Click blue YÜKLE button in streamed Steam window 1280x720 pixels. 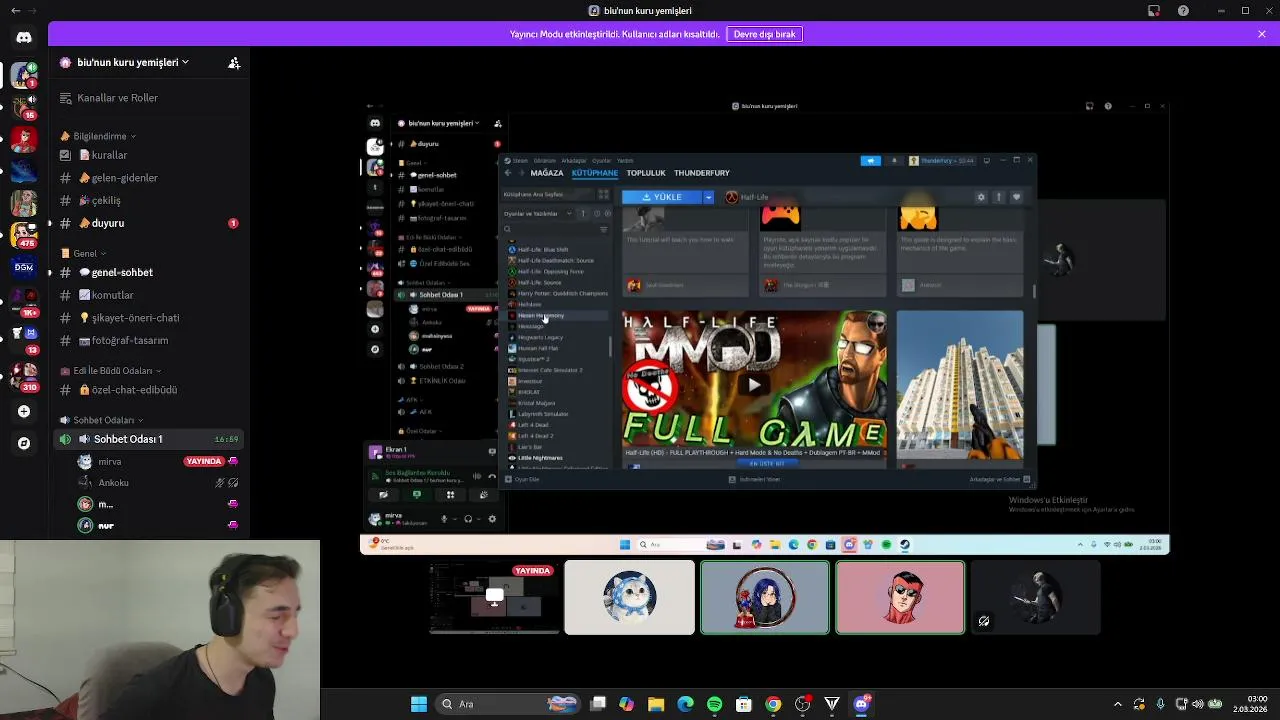(661, 197)
